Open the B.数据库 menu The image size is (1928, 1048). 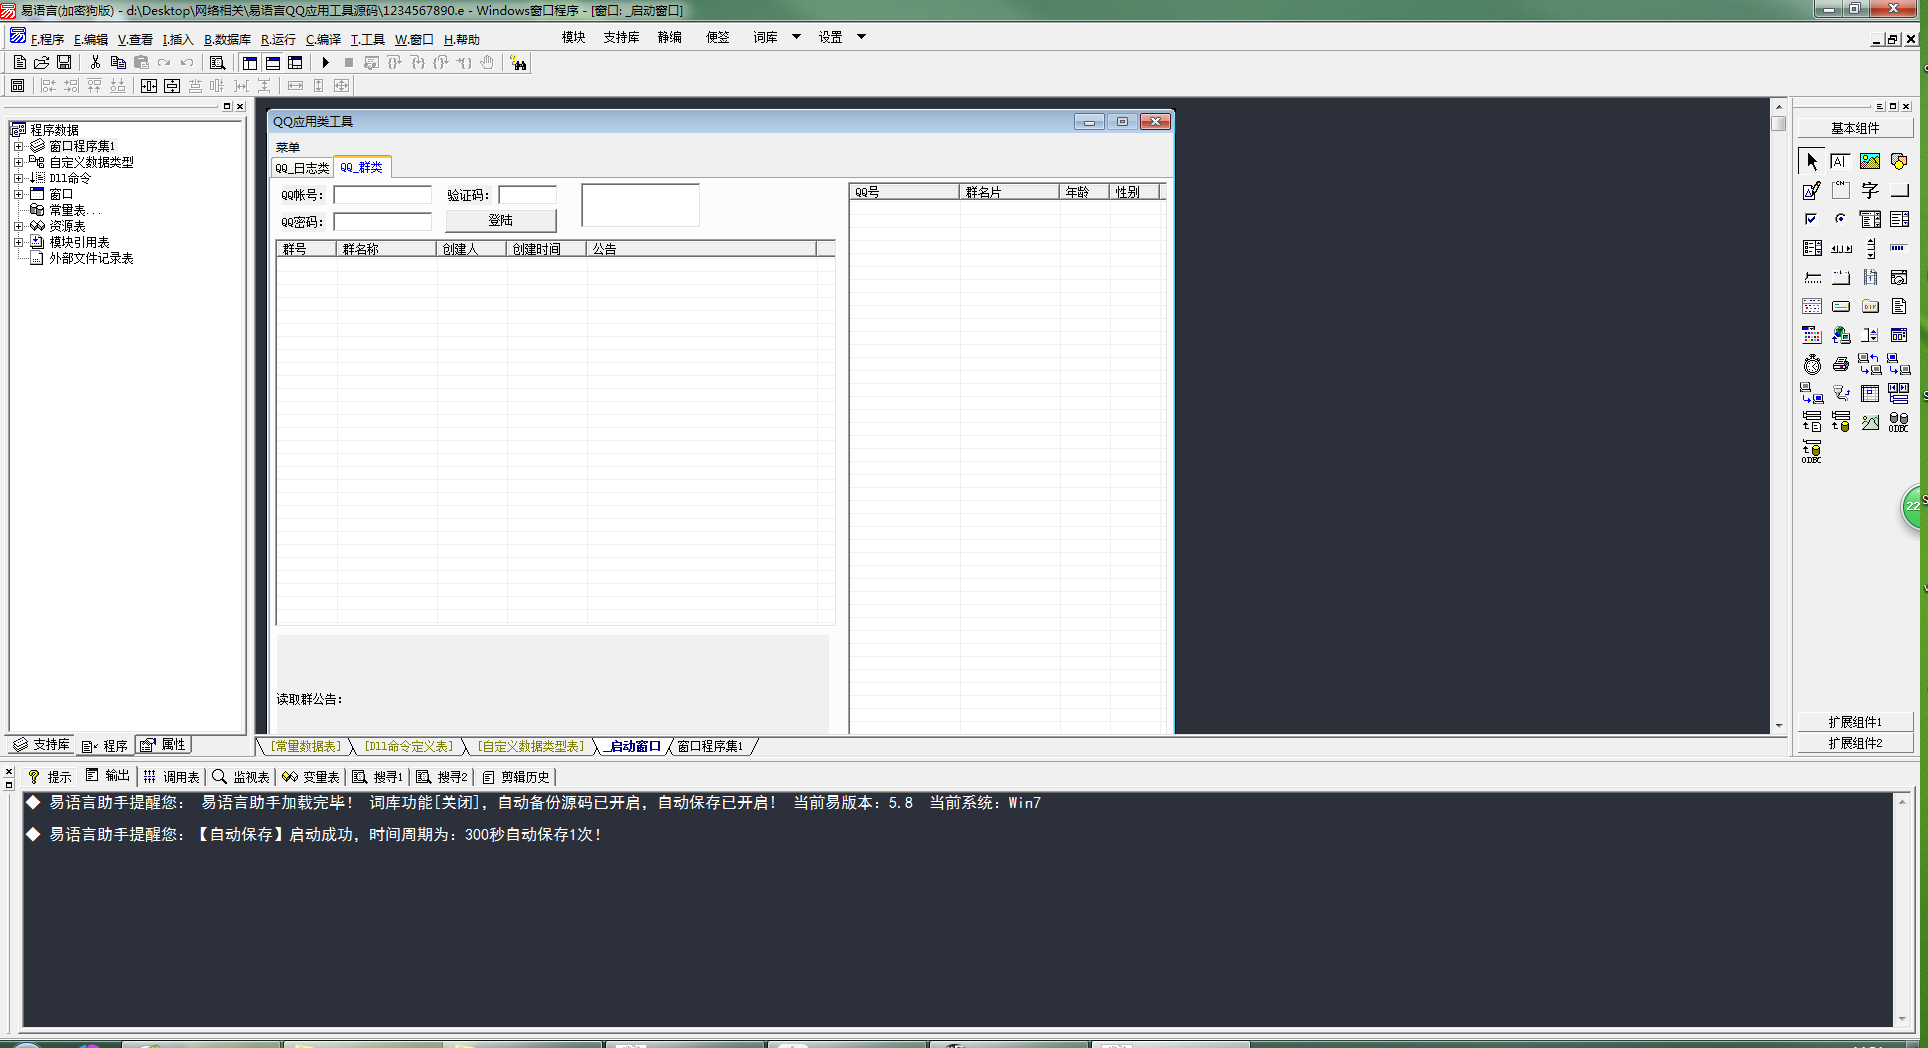(227, 39)
